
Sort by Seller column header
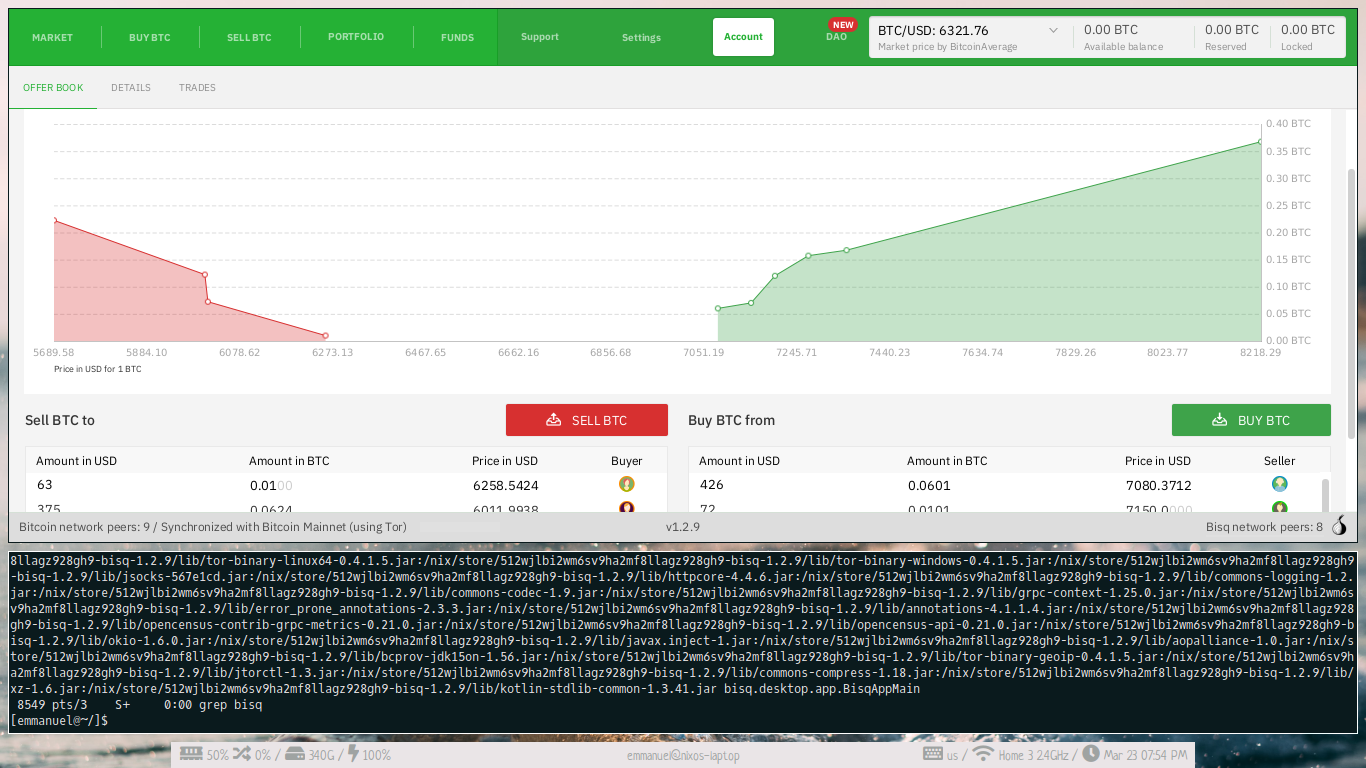click(x=1279, y=461)
